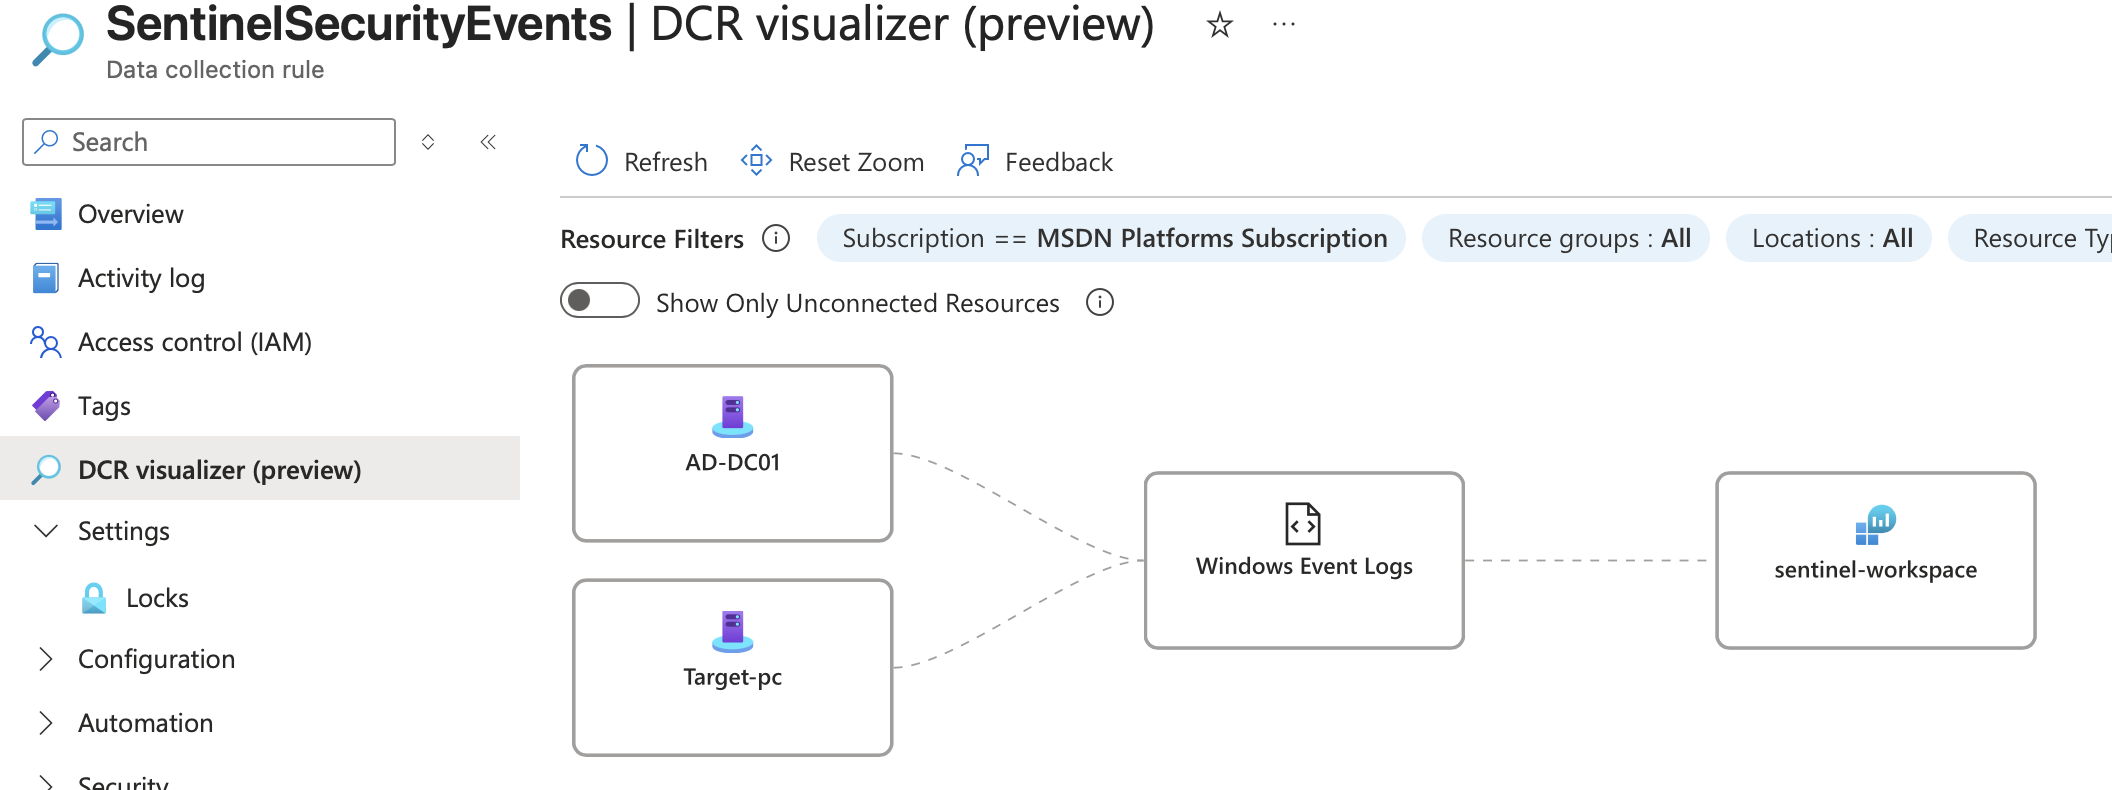Click the 'Data collection rule' subtitle text
Viewport: 2112px width, 790px height.
tap(215, 70)
